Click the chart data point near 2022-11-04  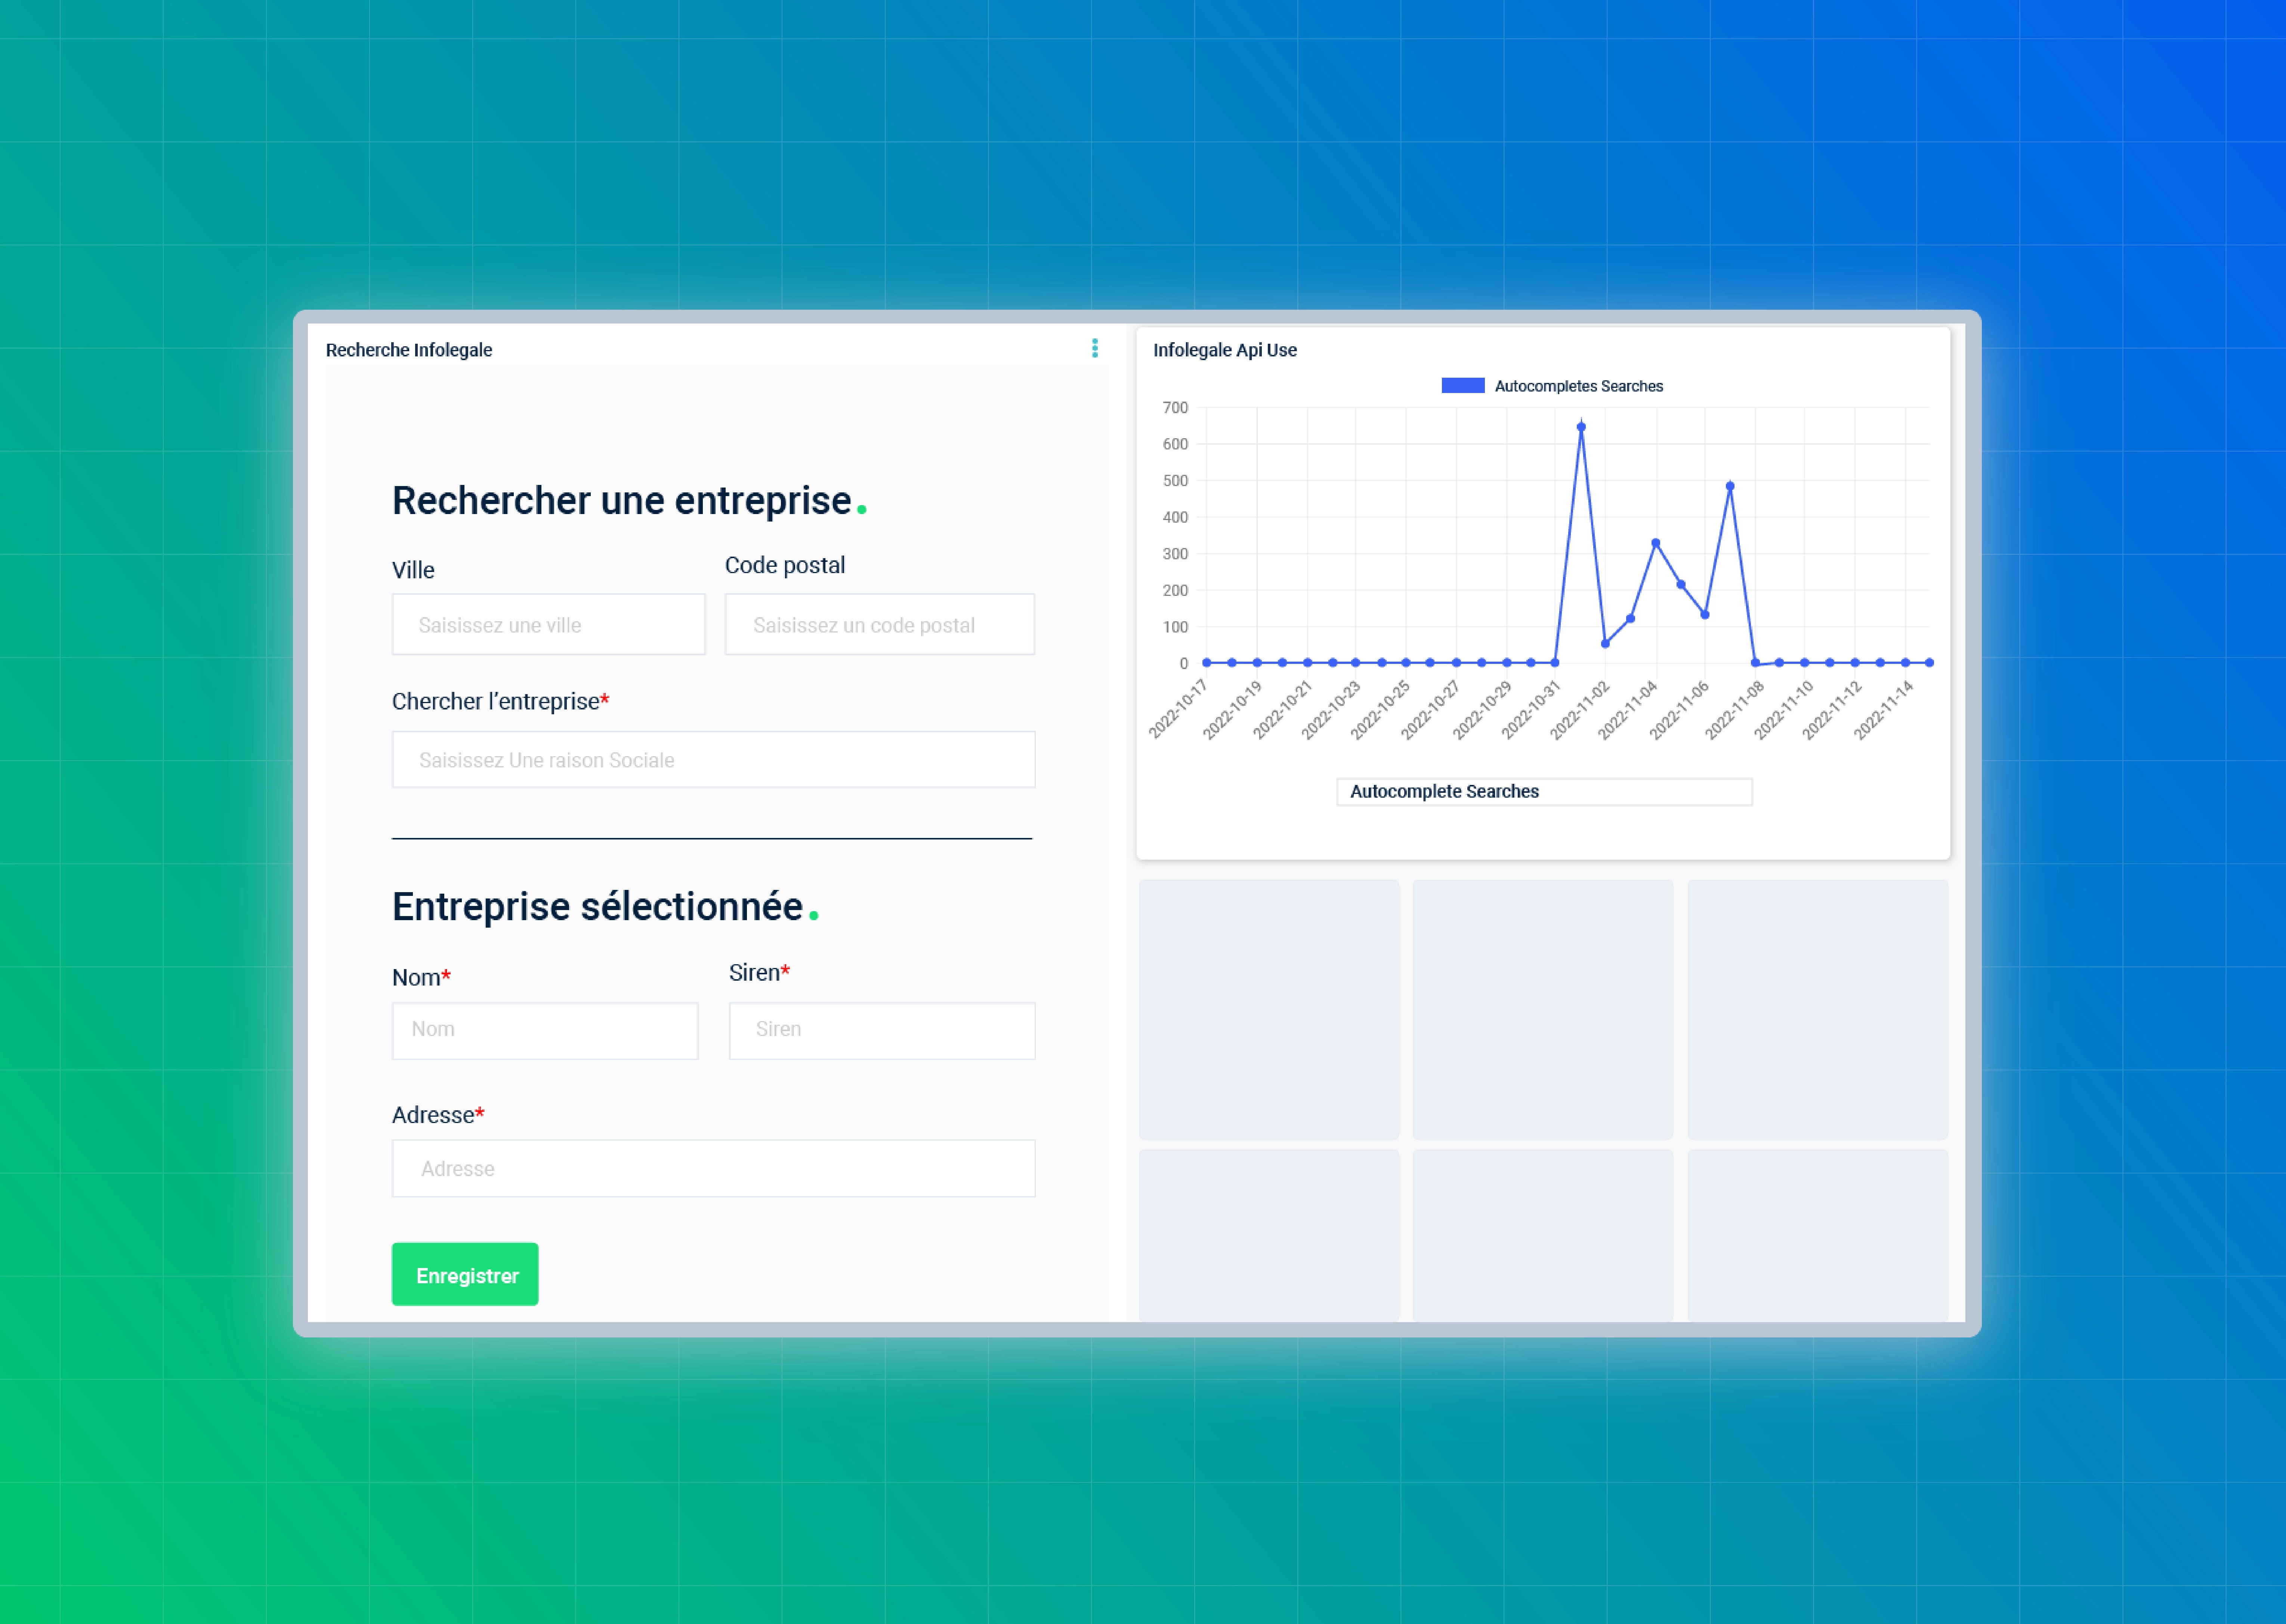1656,543
